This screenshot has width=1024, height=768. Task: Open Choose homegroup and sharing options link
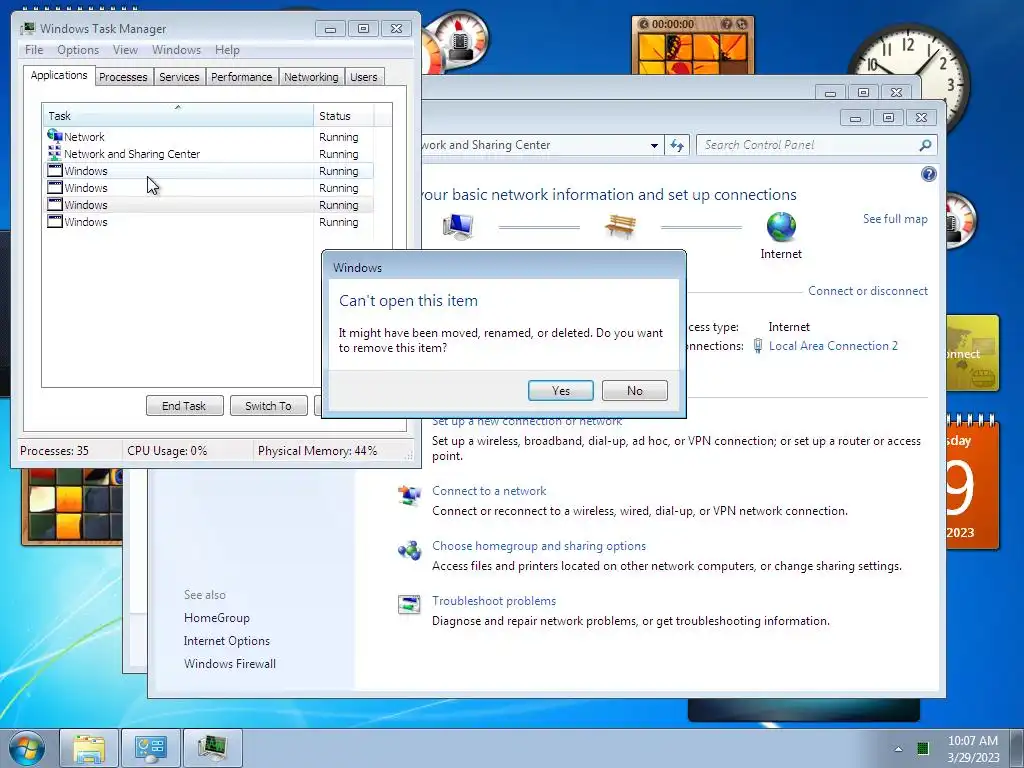[x=539, y=546]
